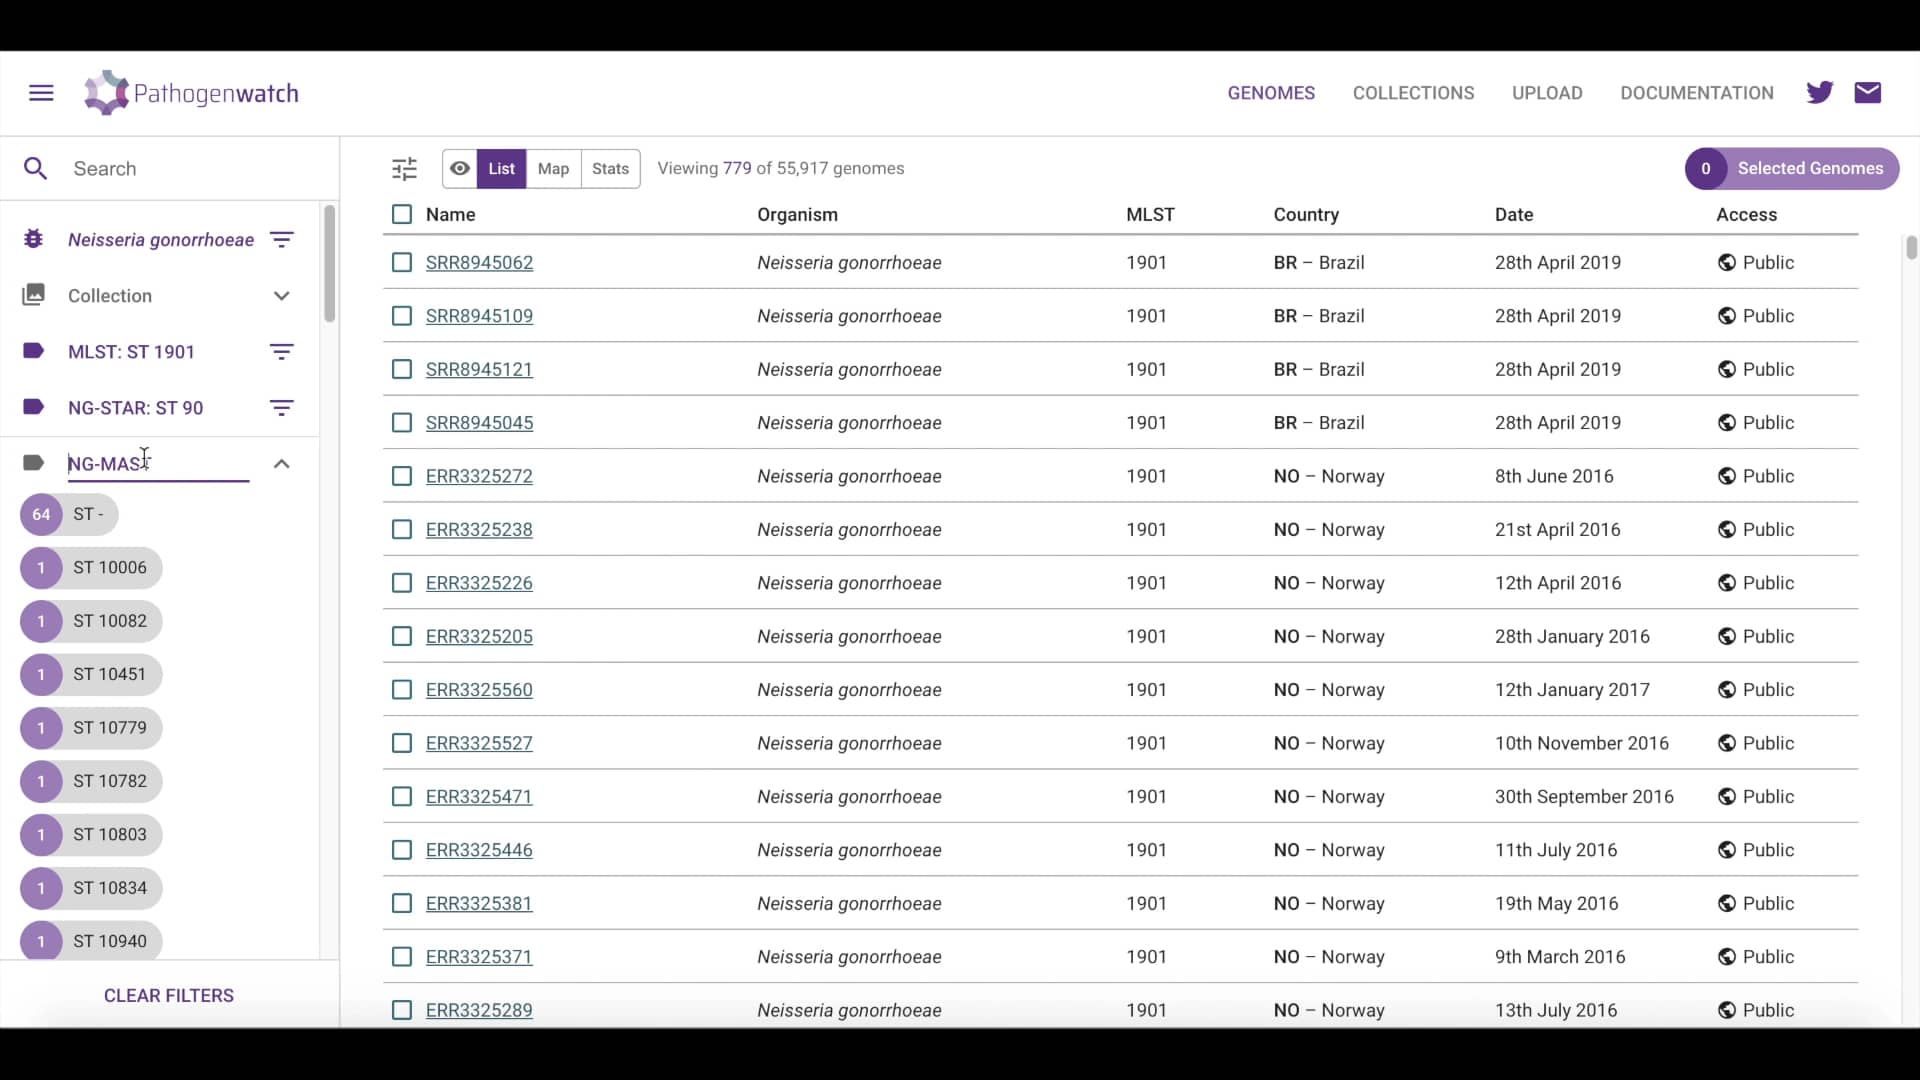Screen dimensions: 1920x1080
Task: Open the COLLECTIONS page
Action: pos(1413,92)
